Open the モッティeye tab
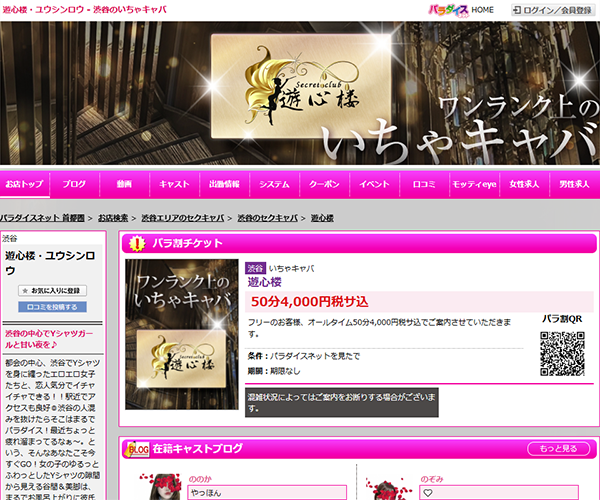The width and height of the screenshot is (600, 500). coord(474,184)
